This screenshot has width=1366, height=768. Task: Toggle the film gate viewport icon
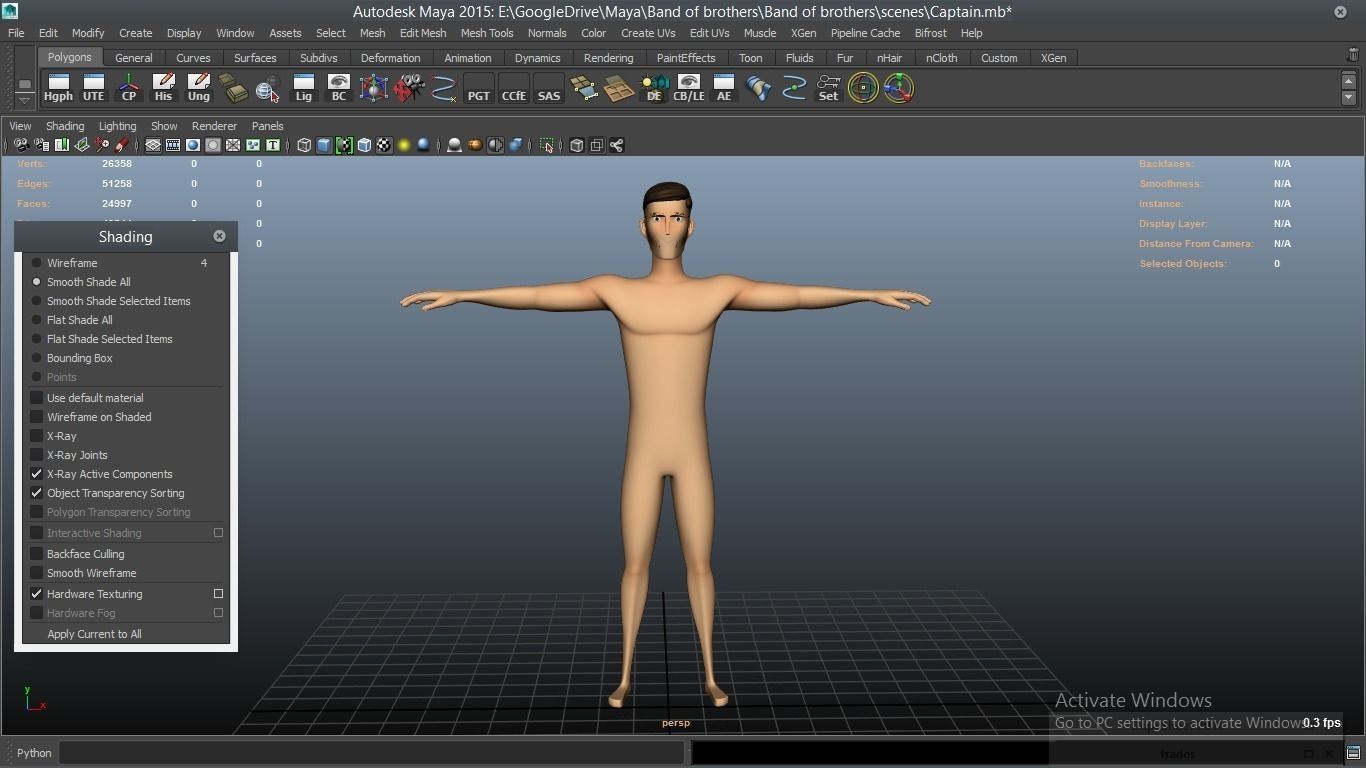[x=173, y=145]
